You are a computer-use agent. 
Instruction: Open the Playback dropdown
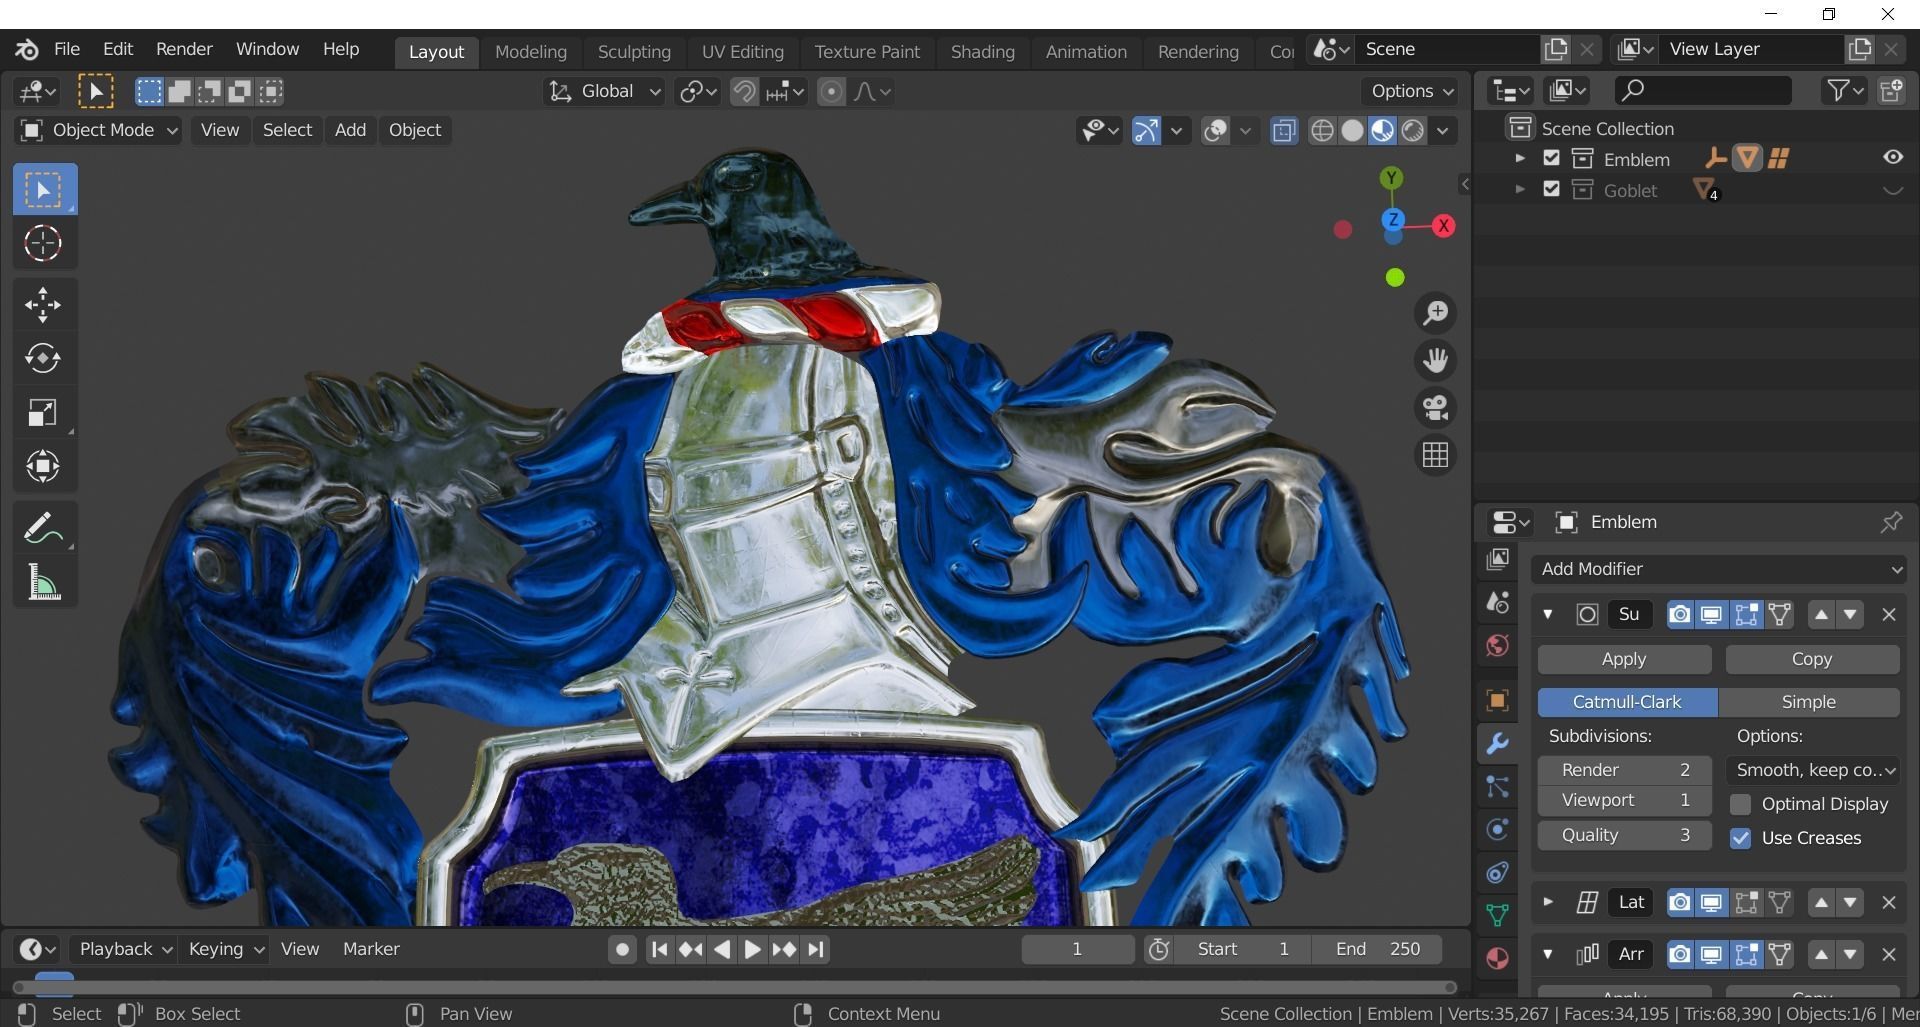coord(125,949)
